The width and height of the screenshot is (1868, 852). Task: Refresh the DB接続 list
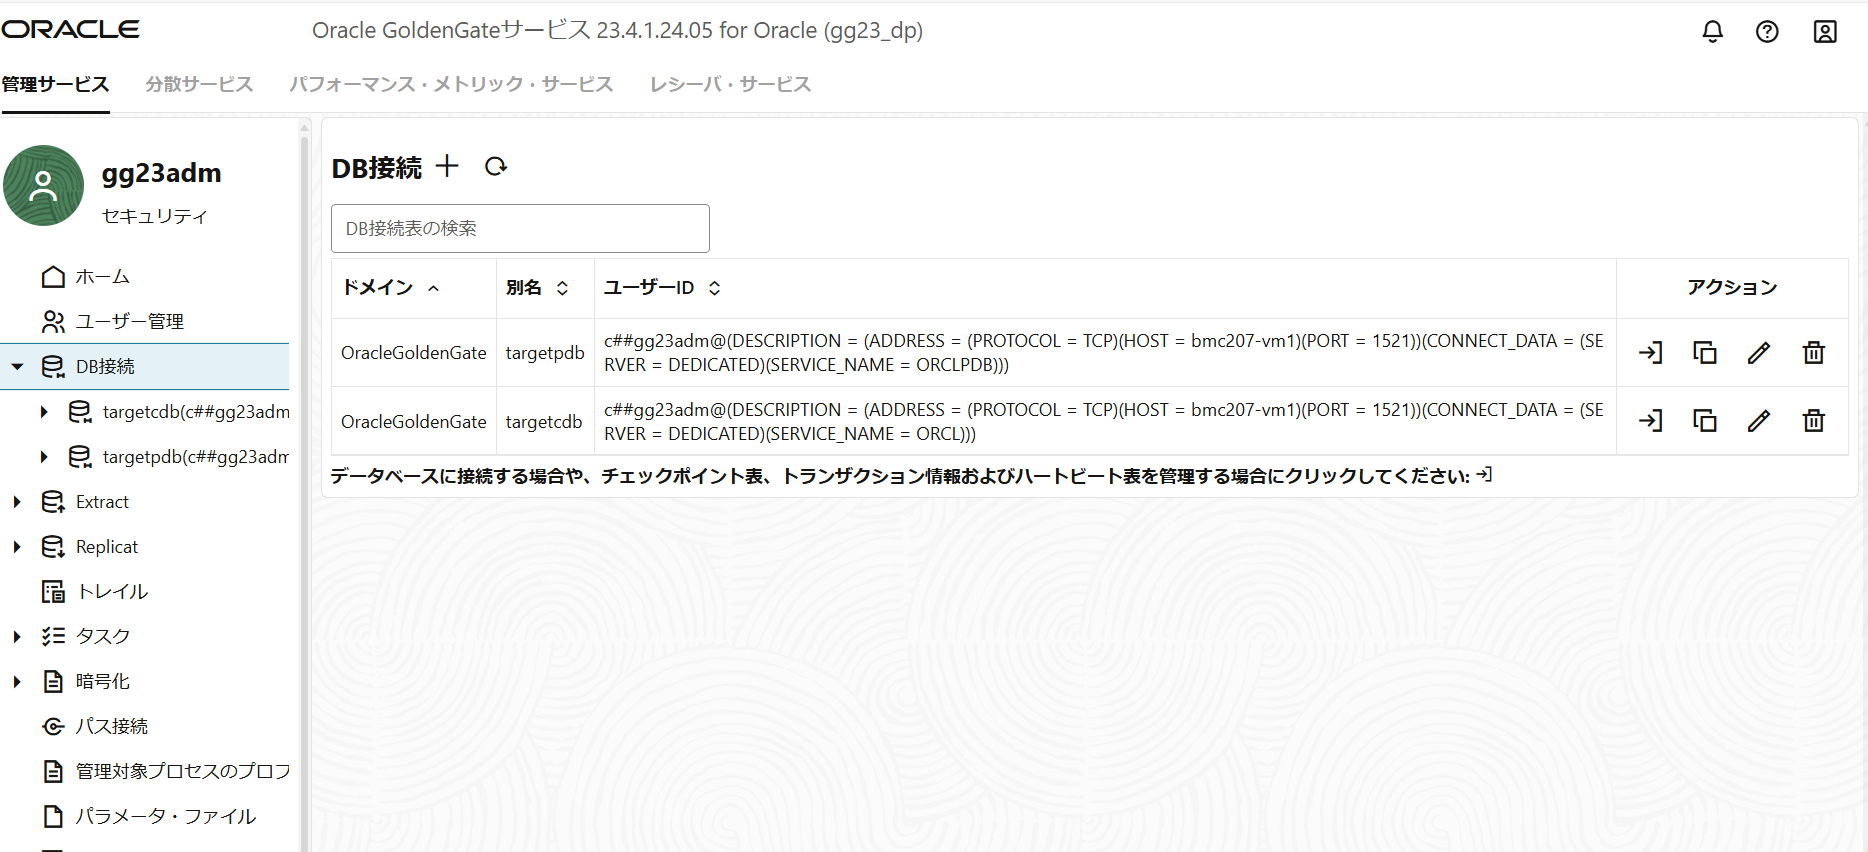(x=496, y=166)
